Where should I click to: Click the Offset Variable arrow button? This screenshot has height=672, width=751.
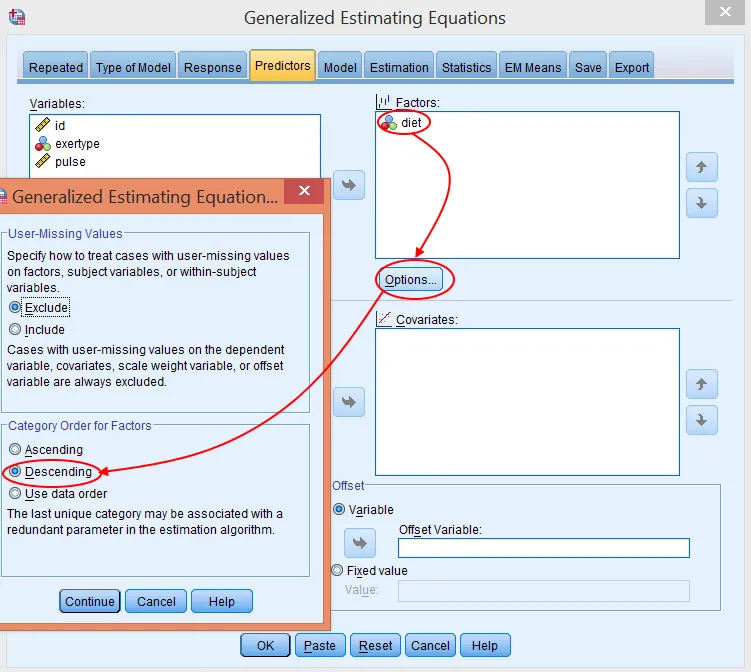point(359,543)
